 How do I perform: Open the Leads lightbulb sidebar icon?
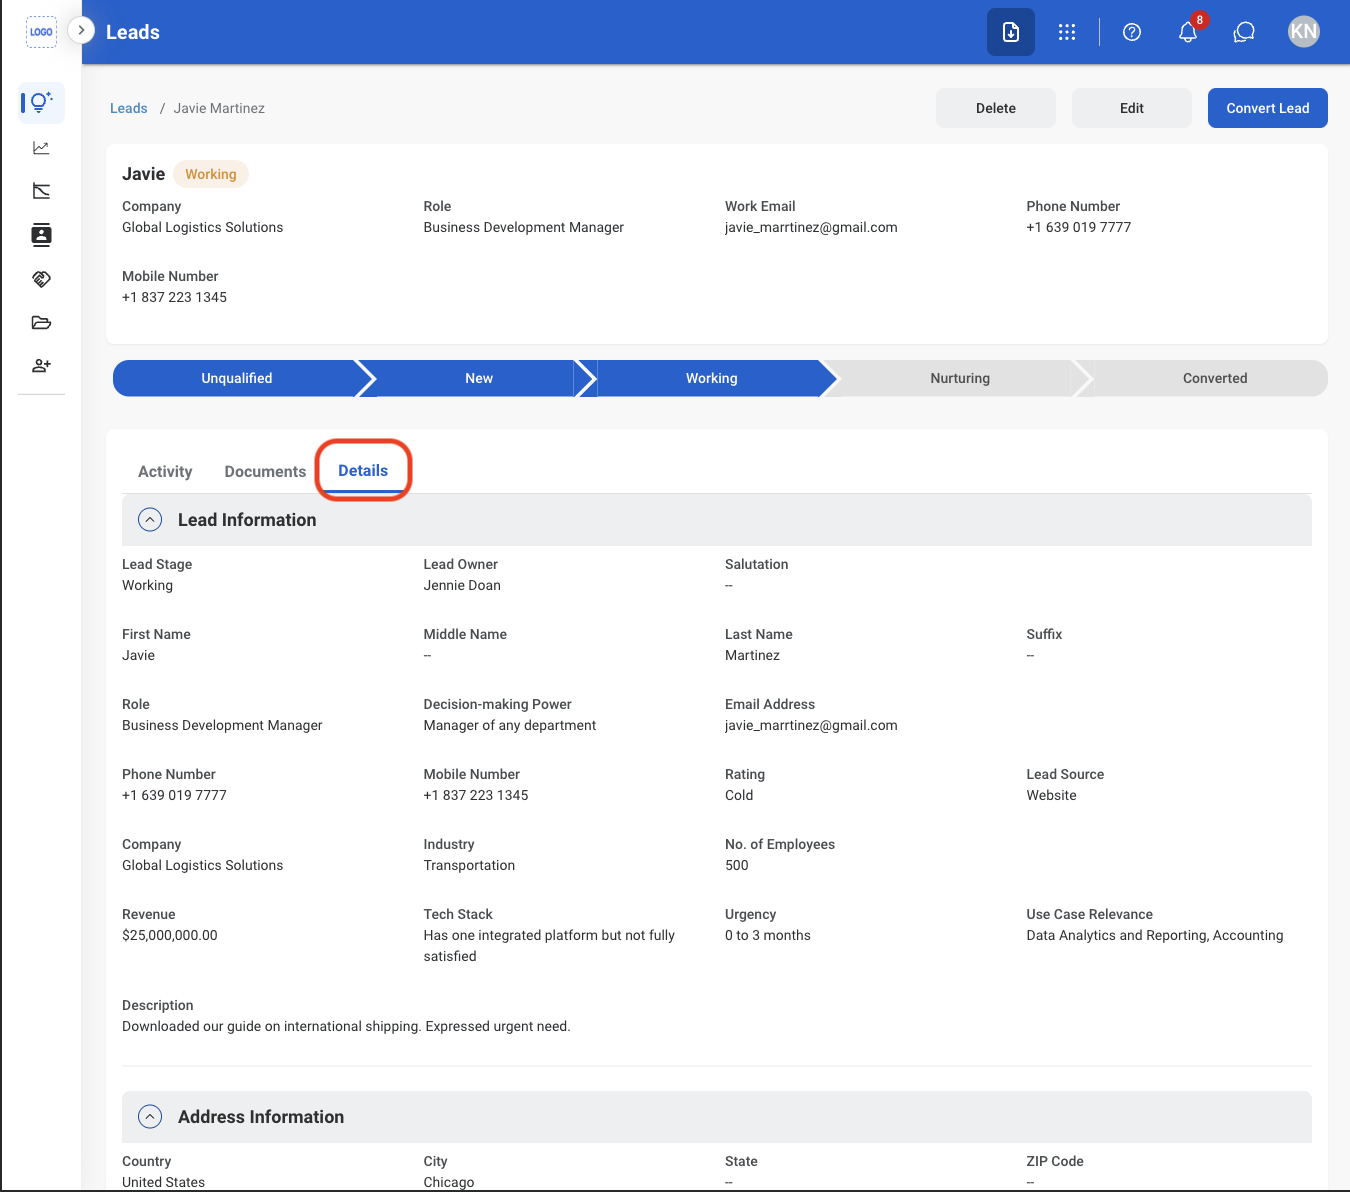click(41, 103)
